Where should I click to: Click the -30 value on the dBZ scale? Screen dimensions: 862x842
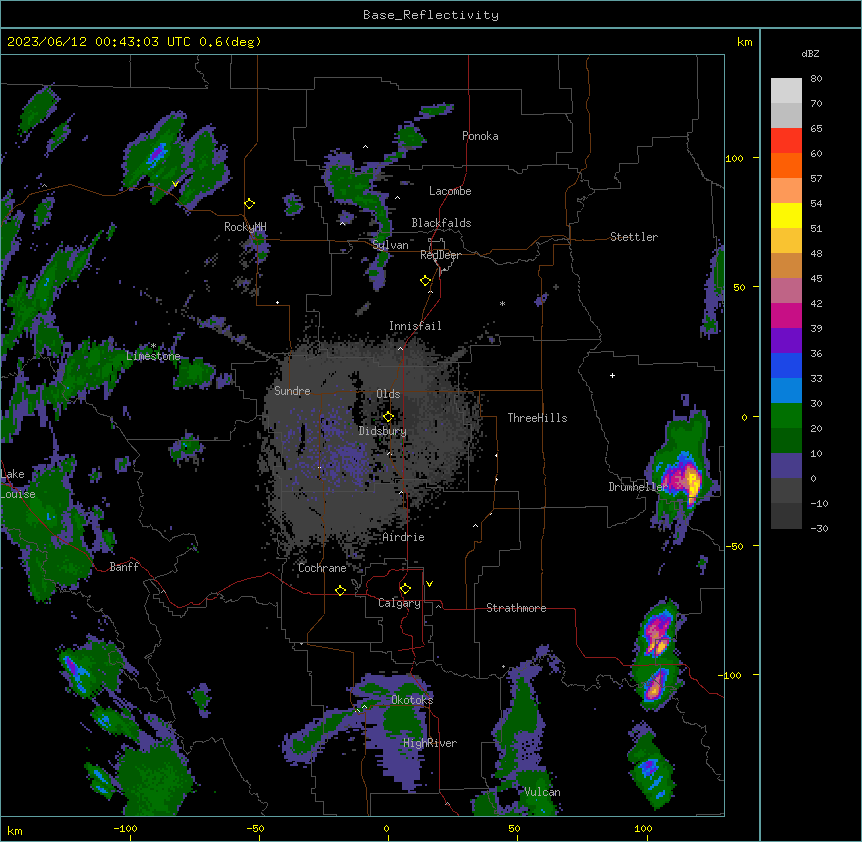[x=819, y=529]
